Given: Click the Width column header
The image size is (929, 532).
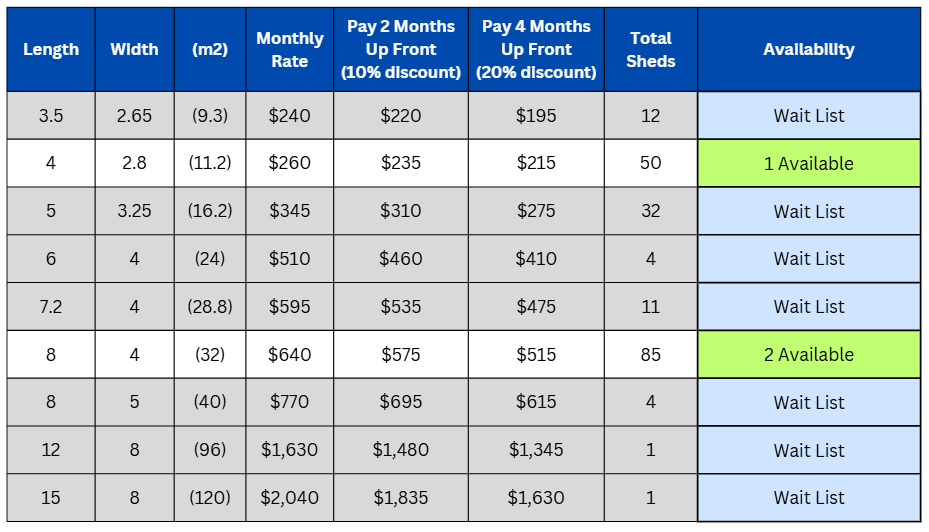Looking at the screenshot, I should (x=134, y=50).
